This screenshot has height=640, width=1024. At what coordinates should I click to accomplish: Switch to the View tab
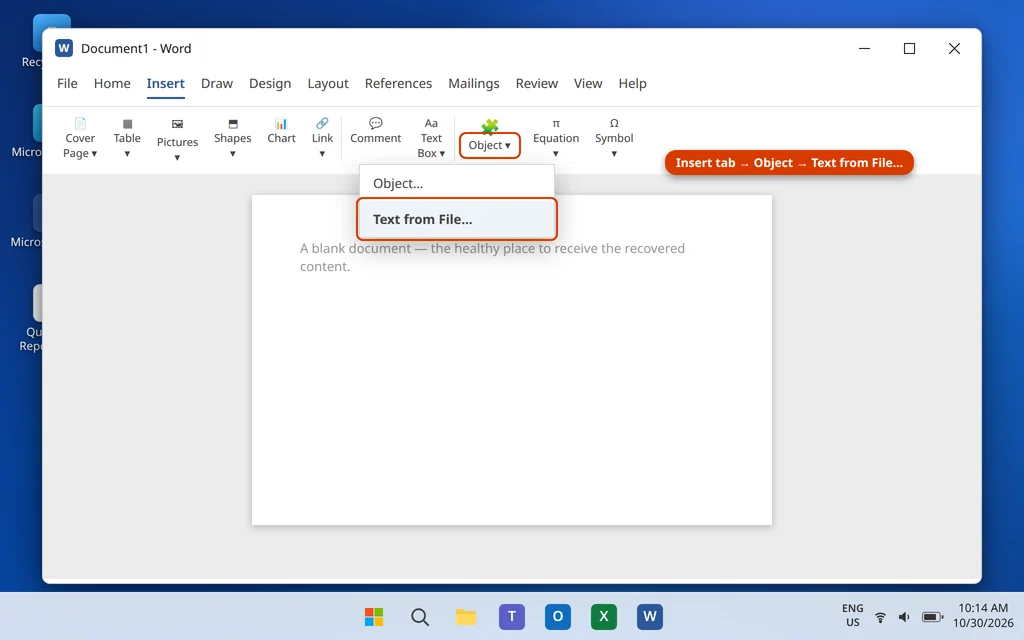[588, 84]
